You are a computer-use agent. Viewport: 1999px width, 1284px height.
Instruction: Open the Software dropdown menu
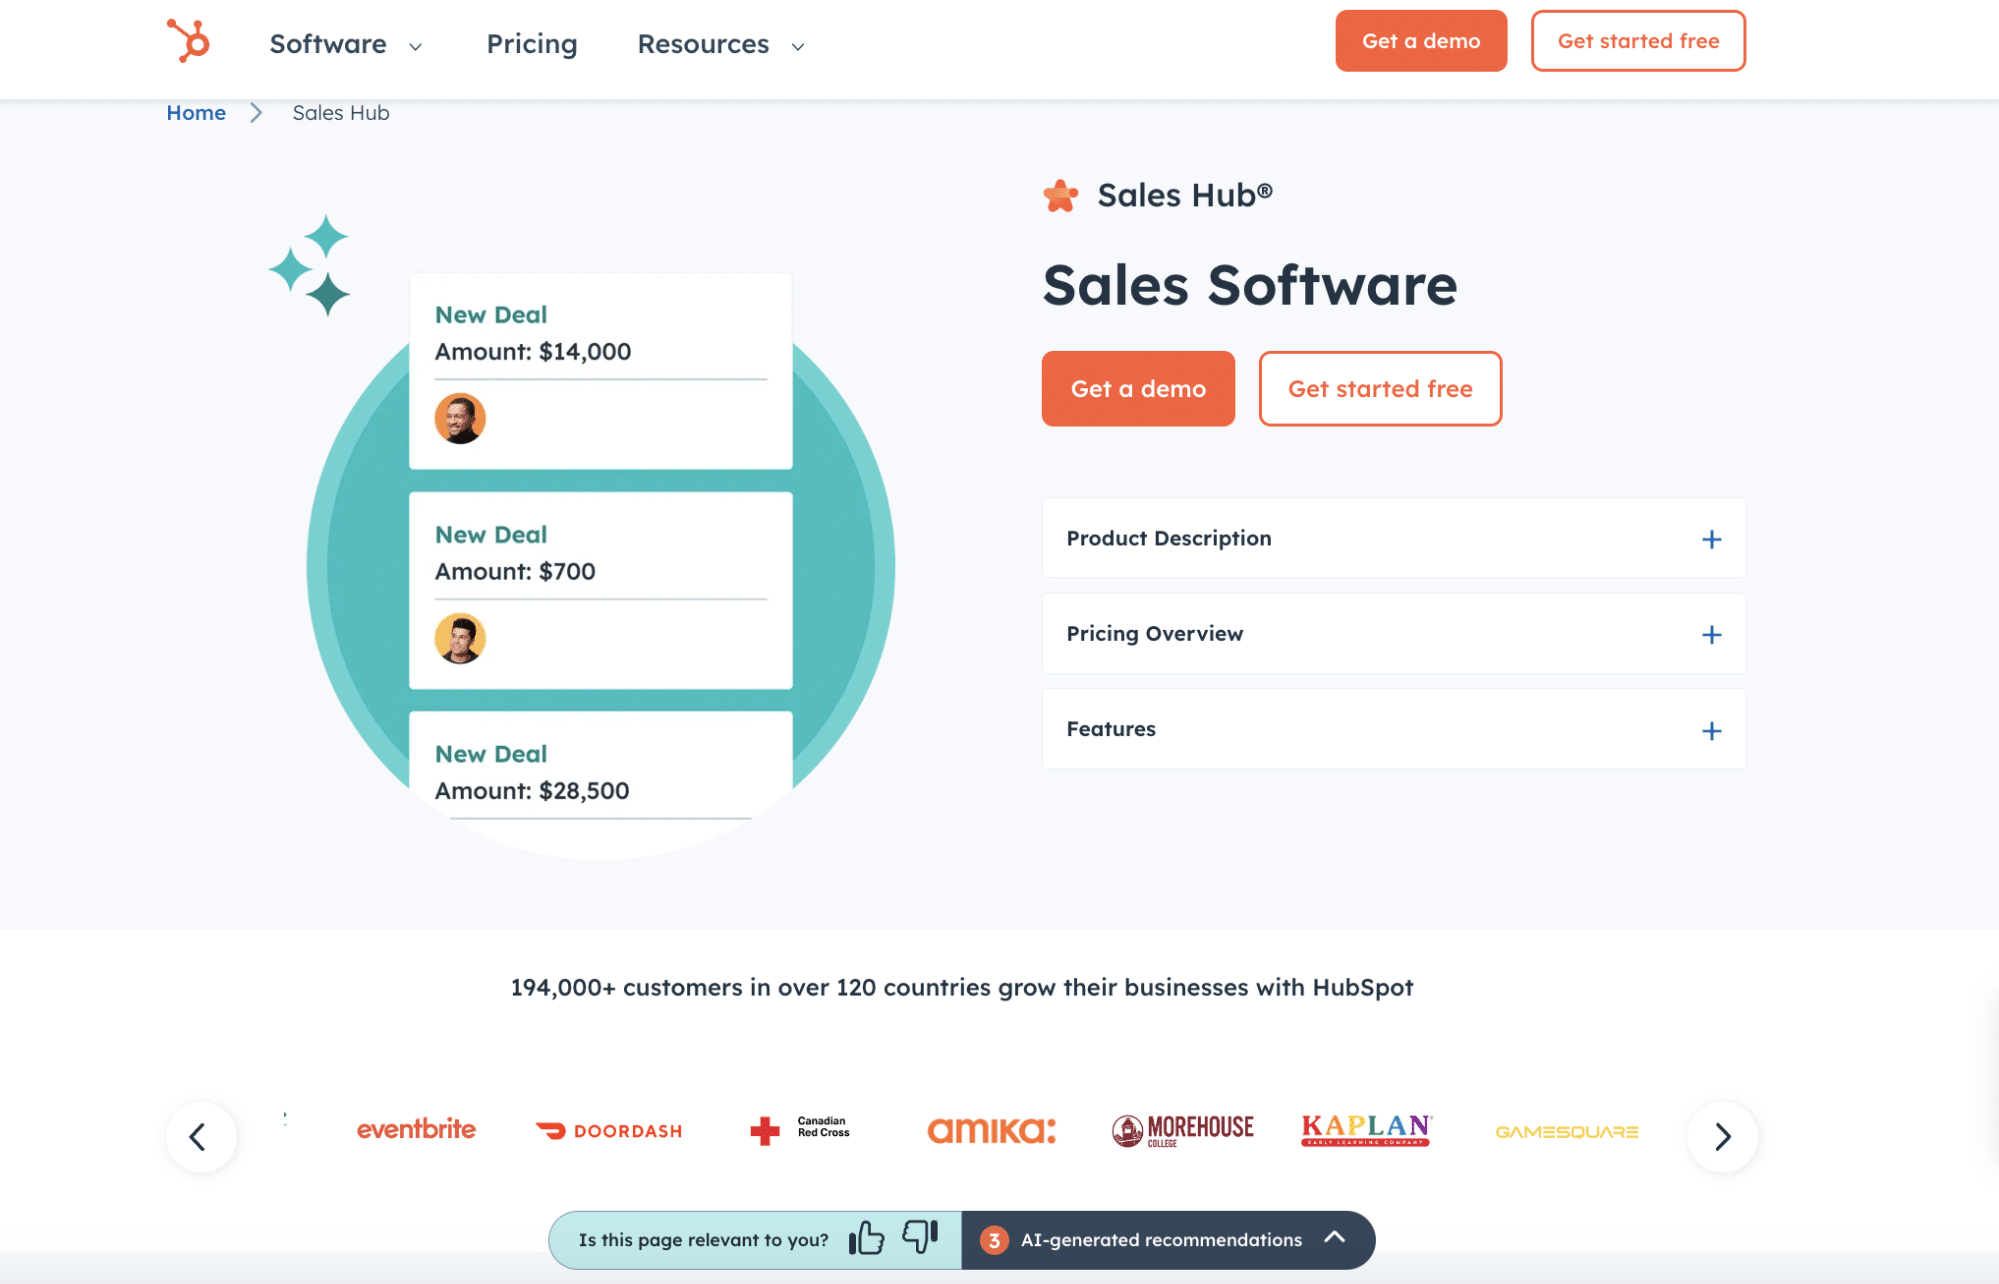[346, 44]
